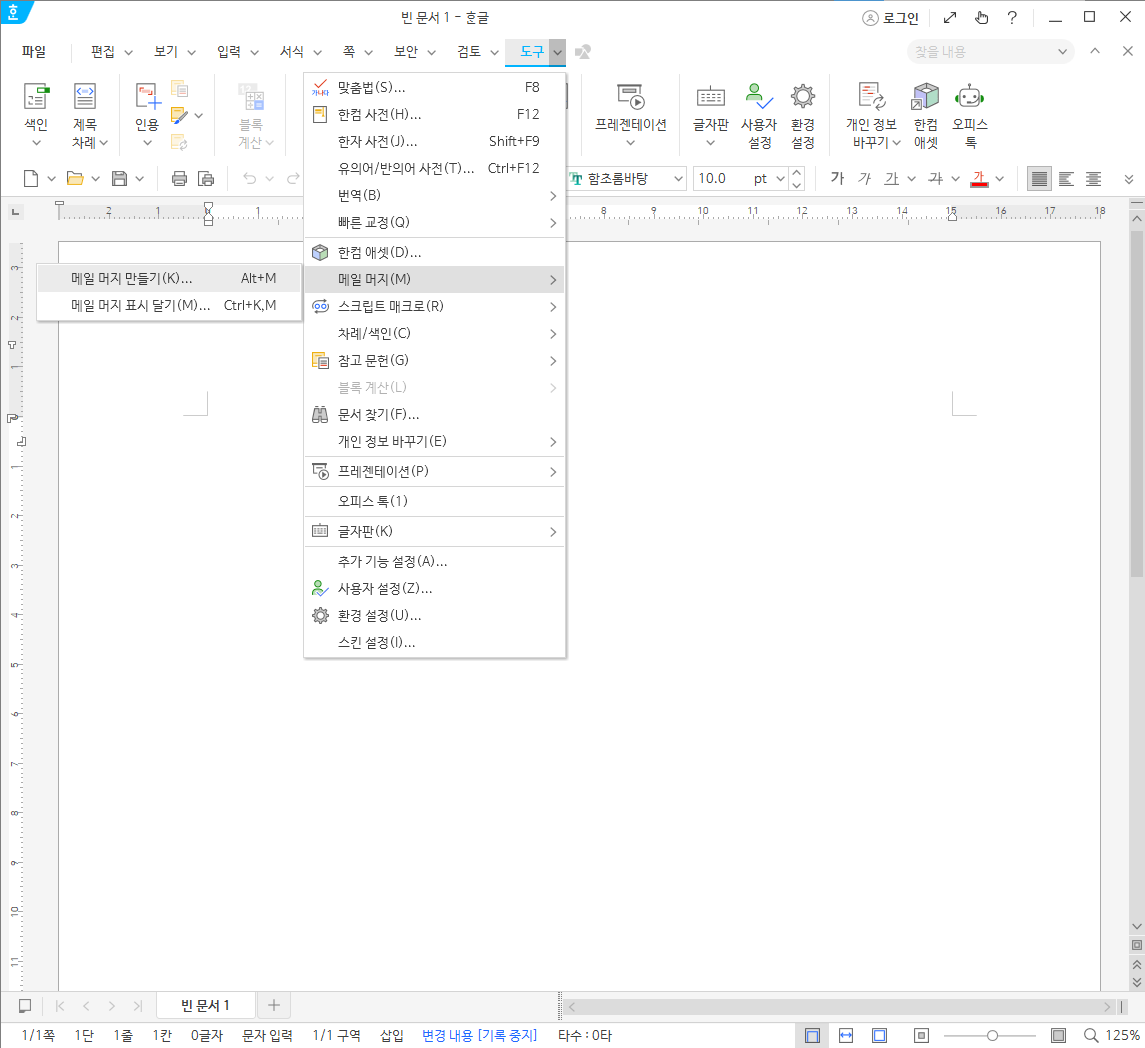
Task: Expand the 찾을 내용 search dropdown arrow
Action: pos(1062,52)
